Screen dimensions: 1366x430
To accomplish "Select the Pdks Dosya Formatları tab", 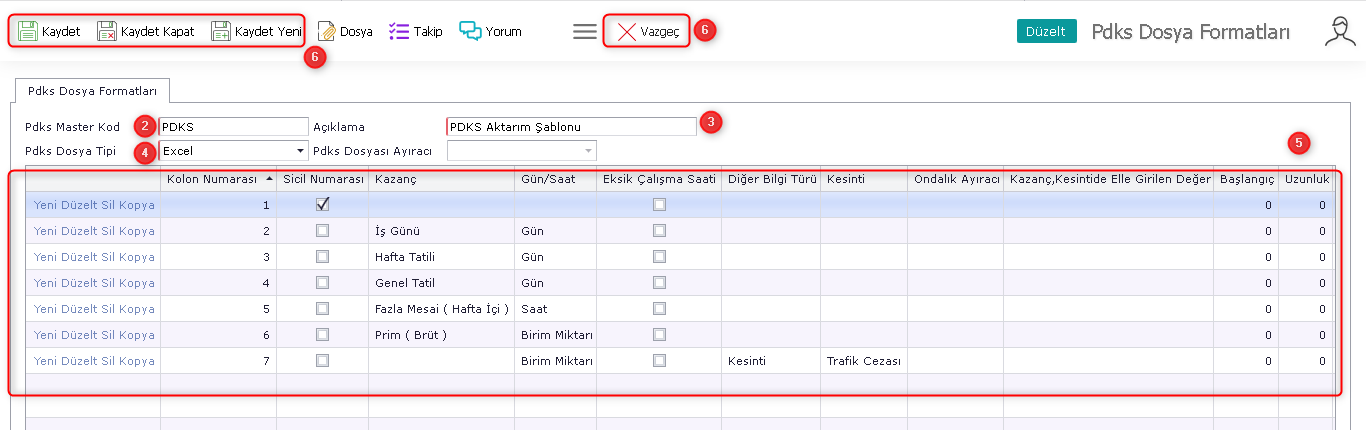I will [93, 91].
